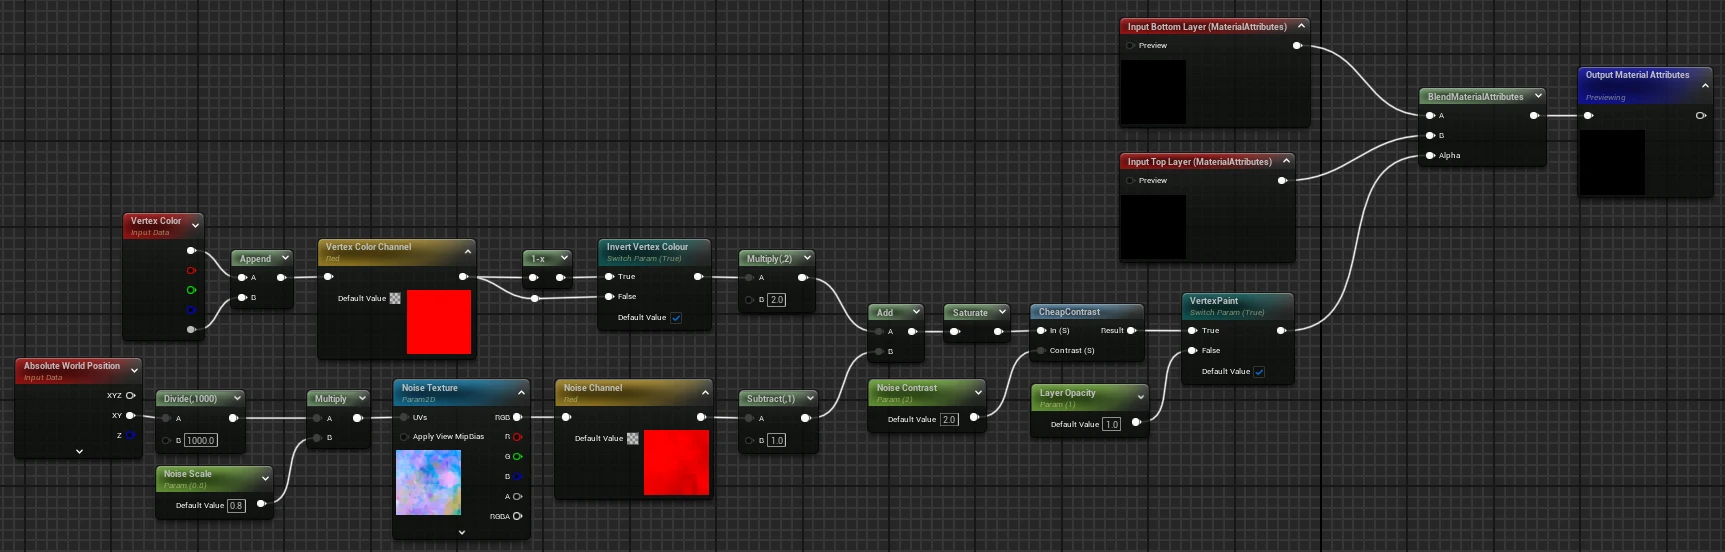This screenshot has height=552, width=1725.
Task: Click the RGBA output pin on Noise Texture
Action: click(x=517, y=516)
